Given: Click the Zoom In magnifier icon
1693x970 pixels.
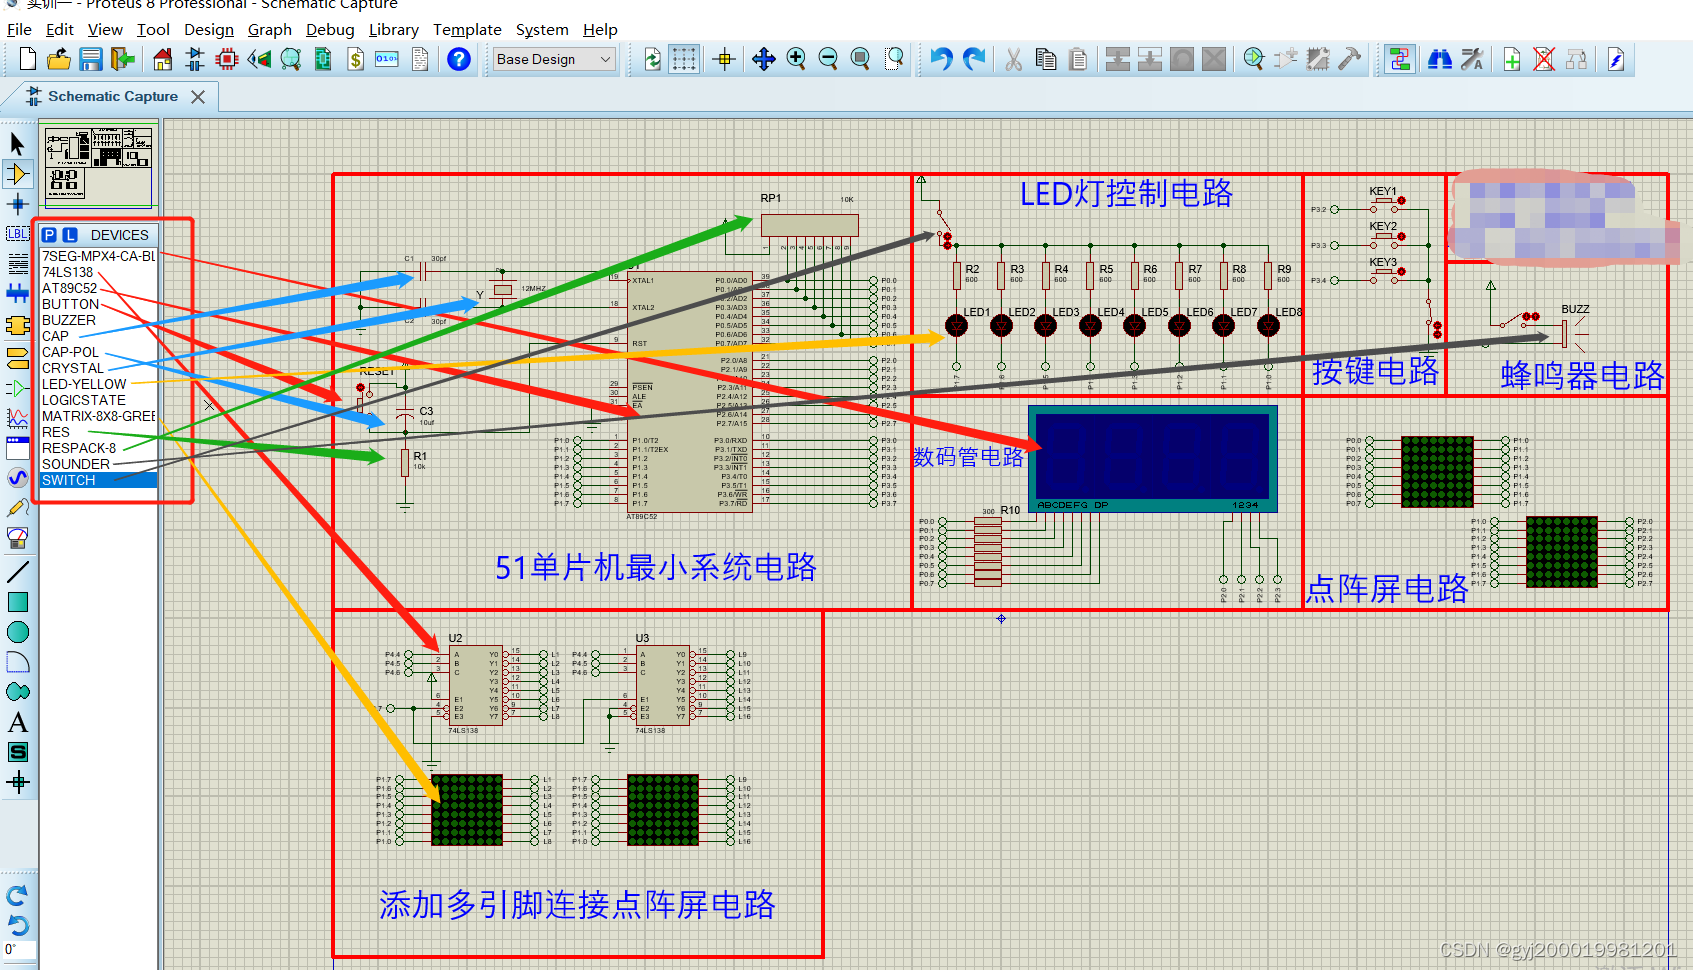Looking at the screenshot, I should click(797, 59).
